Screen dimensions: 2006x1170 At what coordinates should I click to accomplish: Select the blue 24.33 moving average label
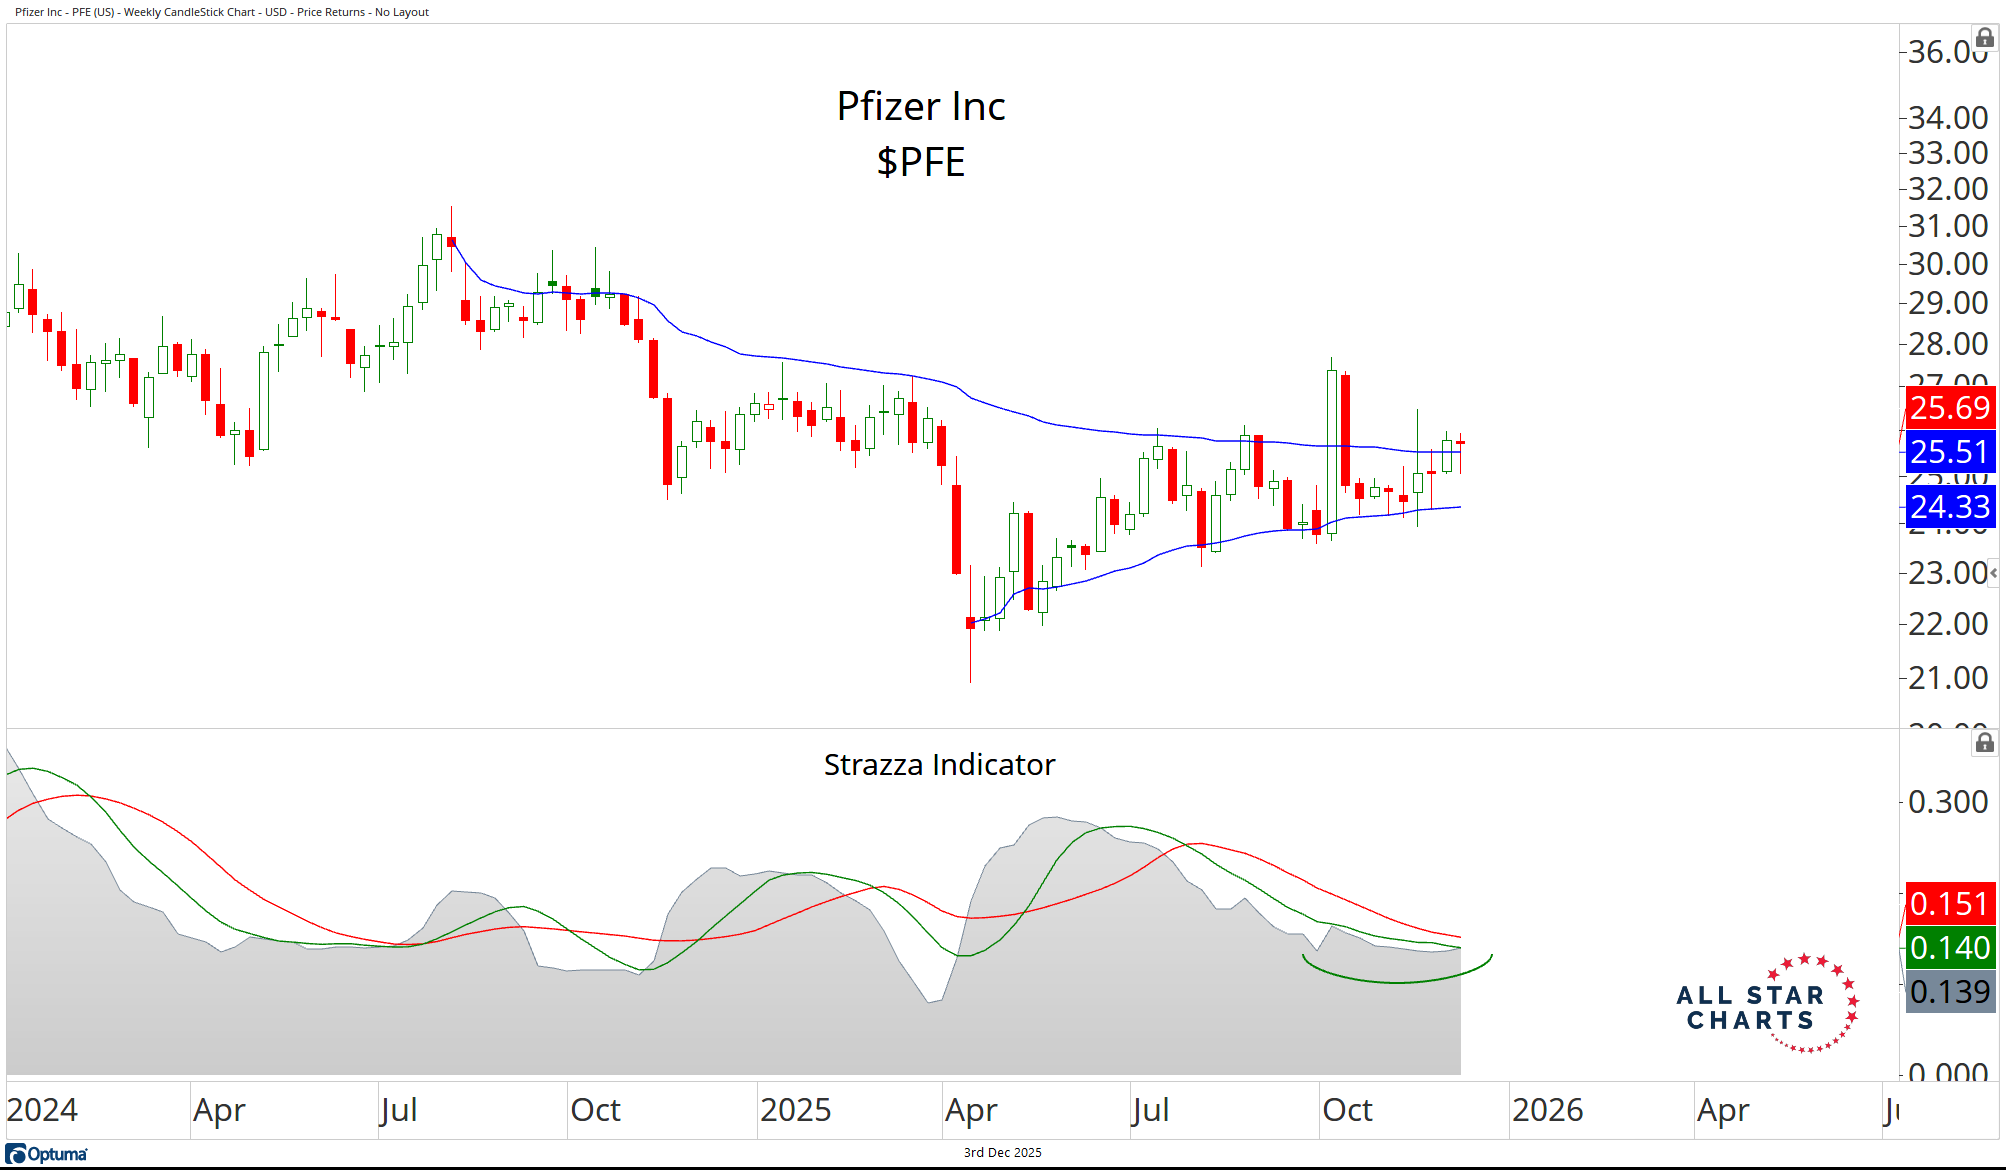click(x=1949, y=507)
